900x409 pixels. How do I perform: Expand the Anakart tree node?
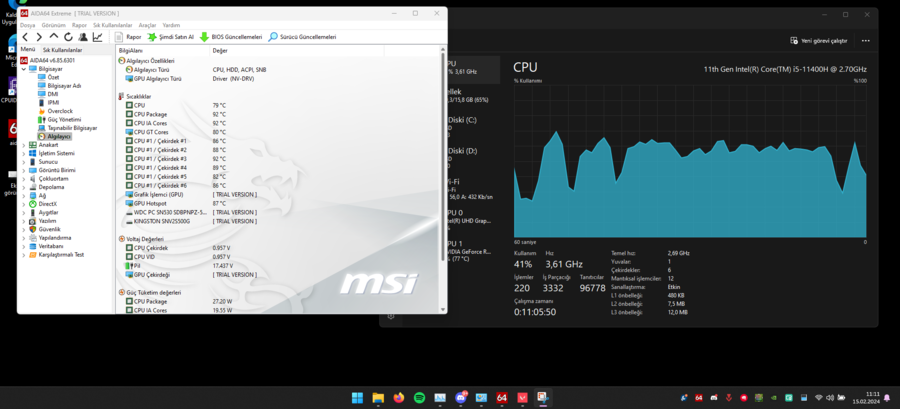(24, 145)
